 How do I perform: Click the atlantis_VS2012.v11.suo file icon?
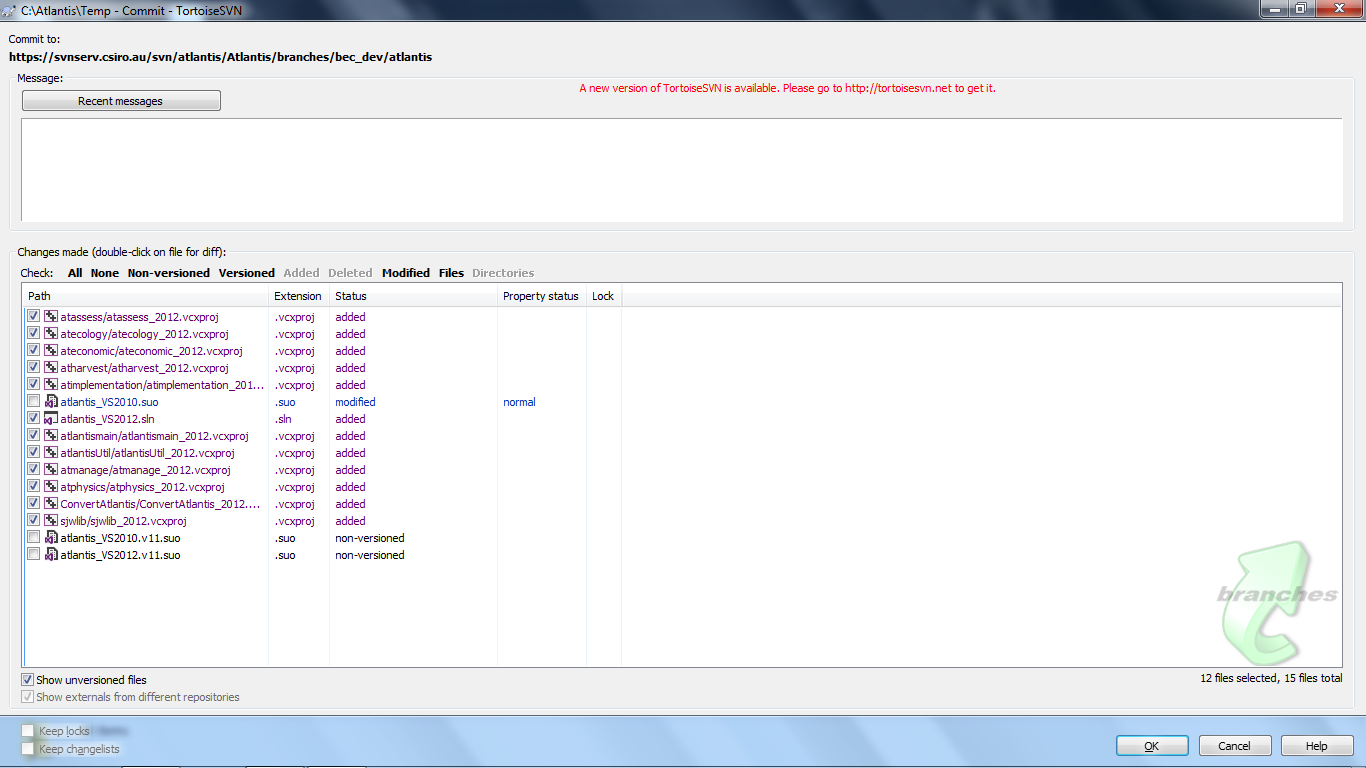50,555
